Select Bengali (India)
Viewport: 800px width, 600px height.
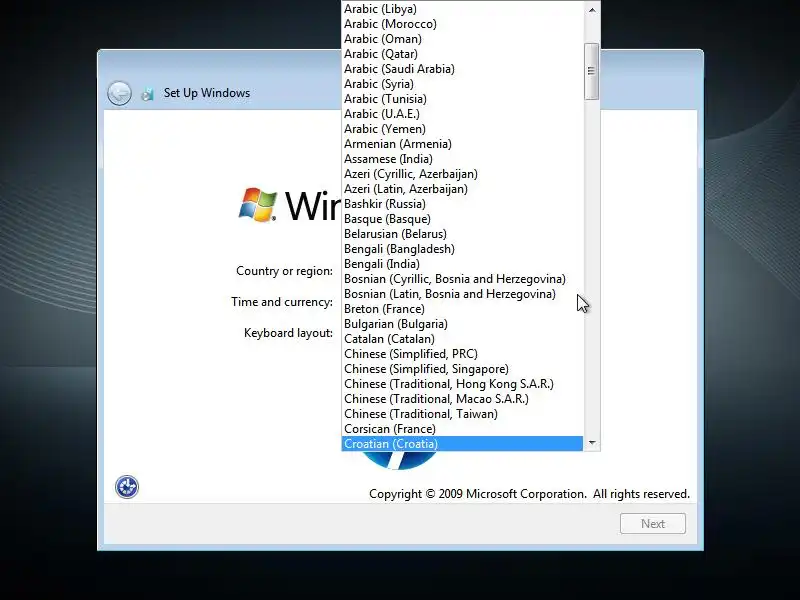[x=462, y=264]
